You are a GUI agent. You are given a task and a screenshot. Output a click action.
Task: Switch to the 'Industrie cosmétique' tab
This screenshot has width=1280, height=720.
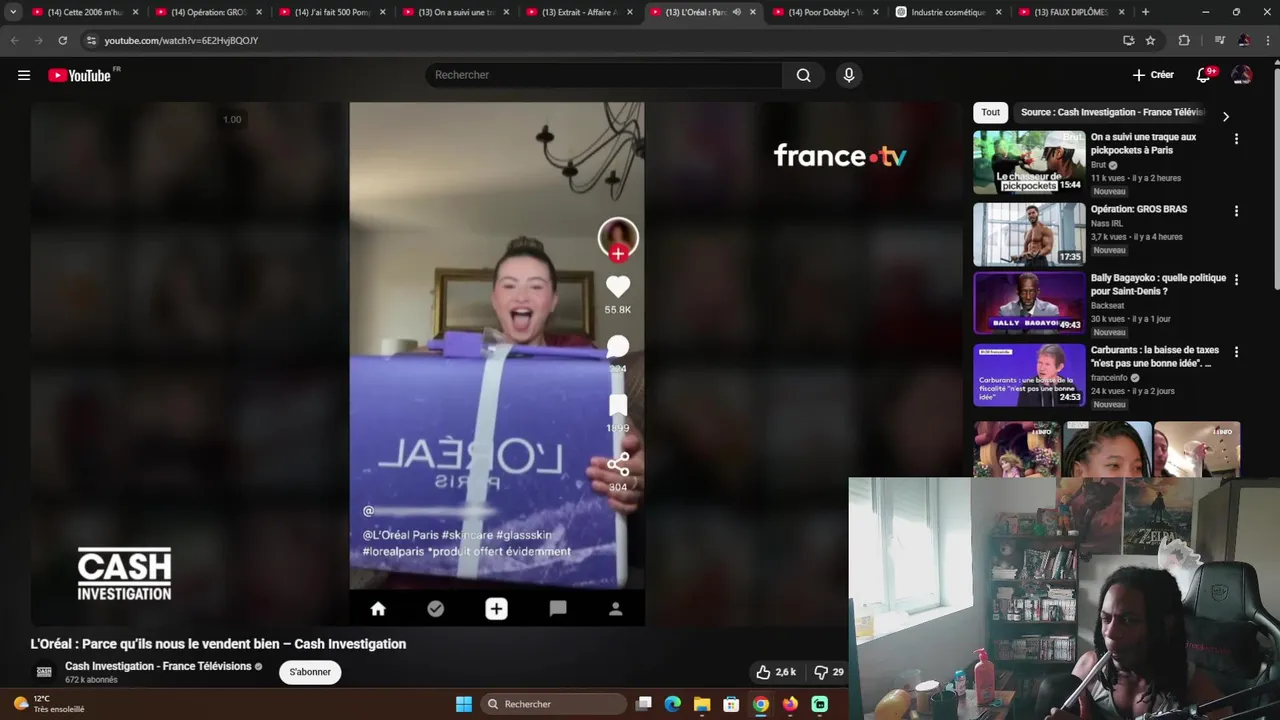[x=948, y=12]
